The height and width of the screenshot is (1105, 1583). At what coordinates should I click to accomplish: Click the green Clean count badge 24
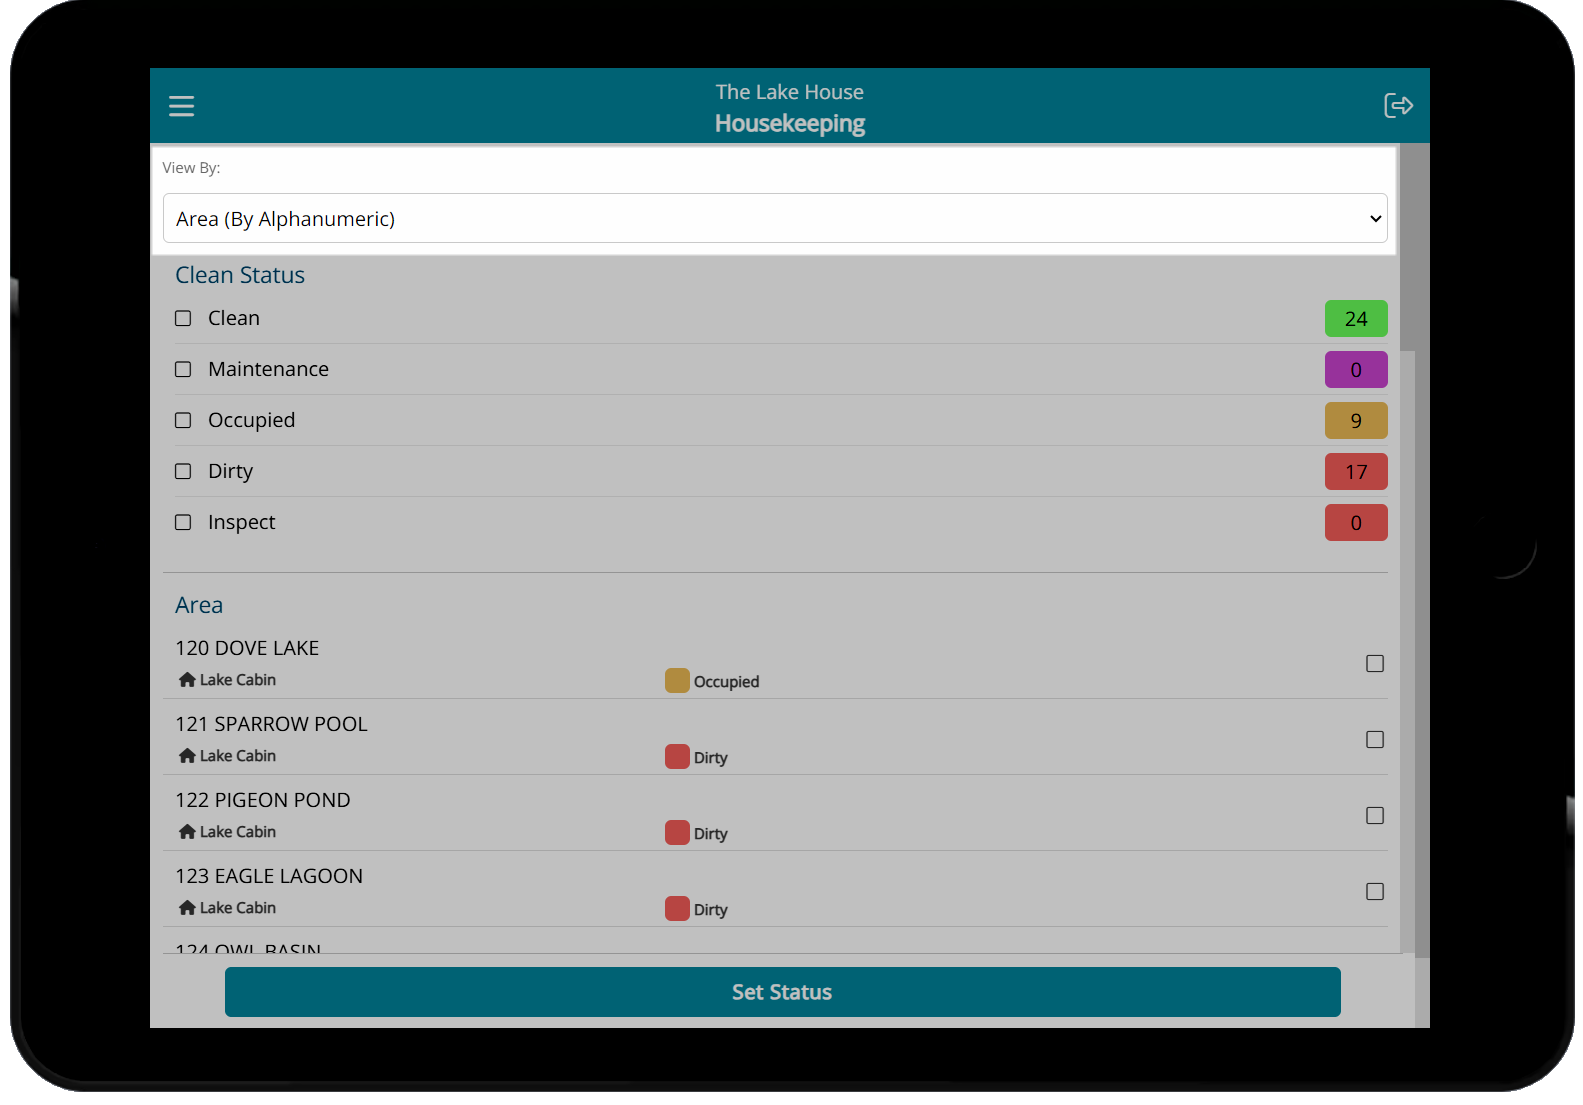(x=1356, y=319)
